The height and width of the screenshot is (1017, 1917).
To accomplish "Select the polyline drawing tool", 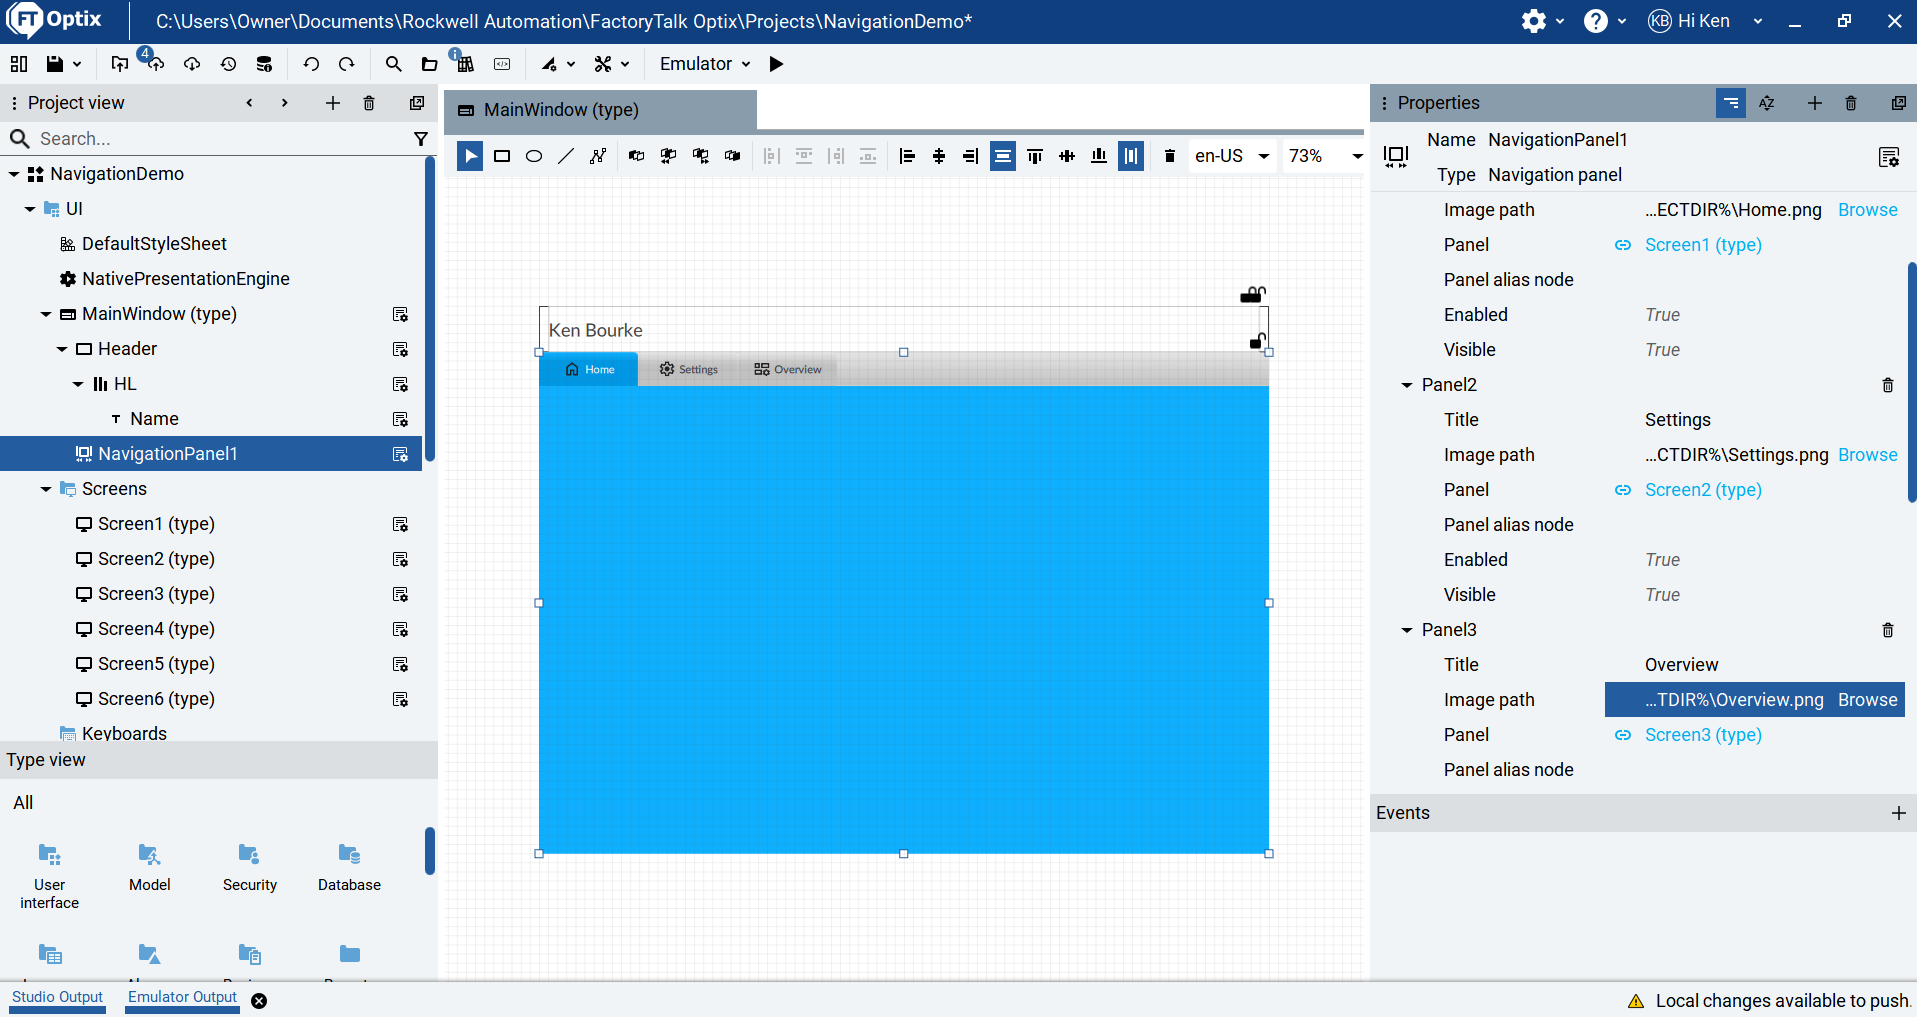I will click(598, 156).
